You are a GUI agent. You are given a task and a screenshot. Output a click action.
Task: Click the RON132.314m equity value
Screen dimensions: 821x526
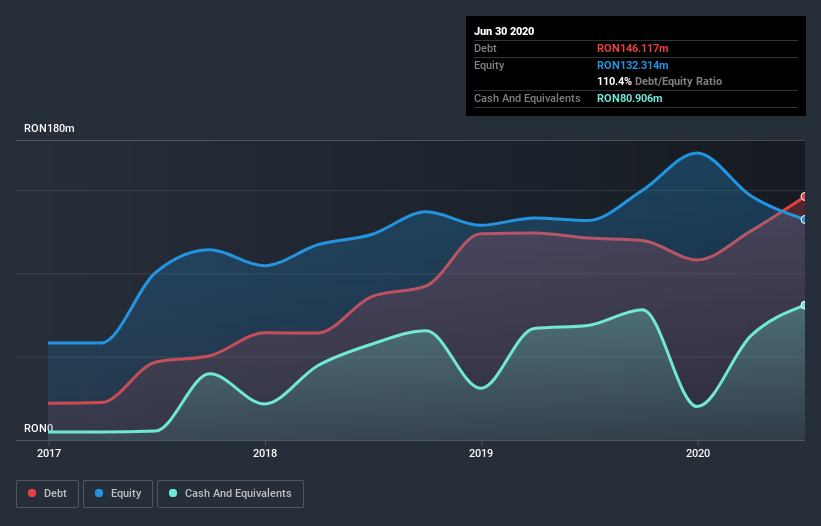[x=633, y=65]
